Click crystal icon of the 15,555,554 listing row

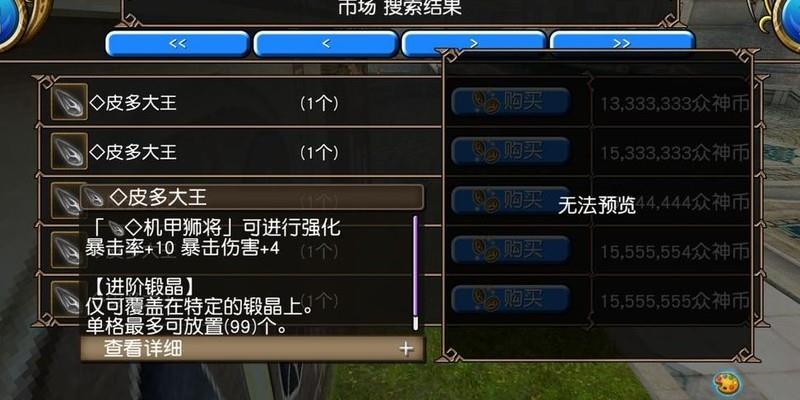[x=65, y=250]
